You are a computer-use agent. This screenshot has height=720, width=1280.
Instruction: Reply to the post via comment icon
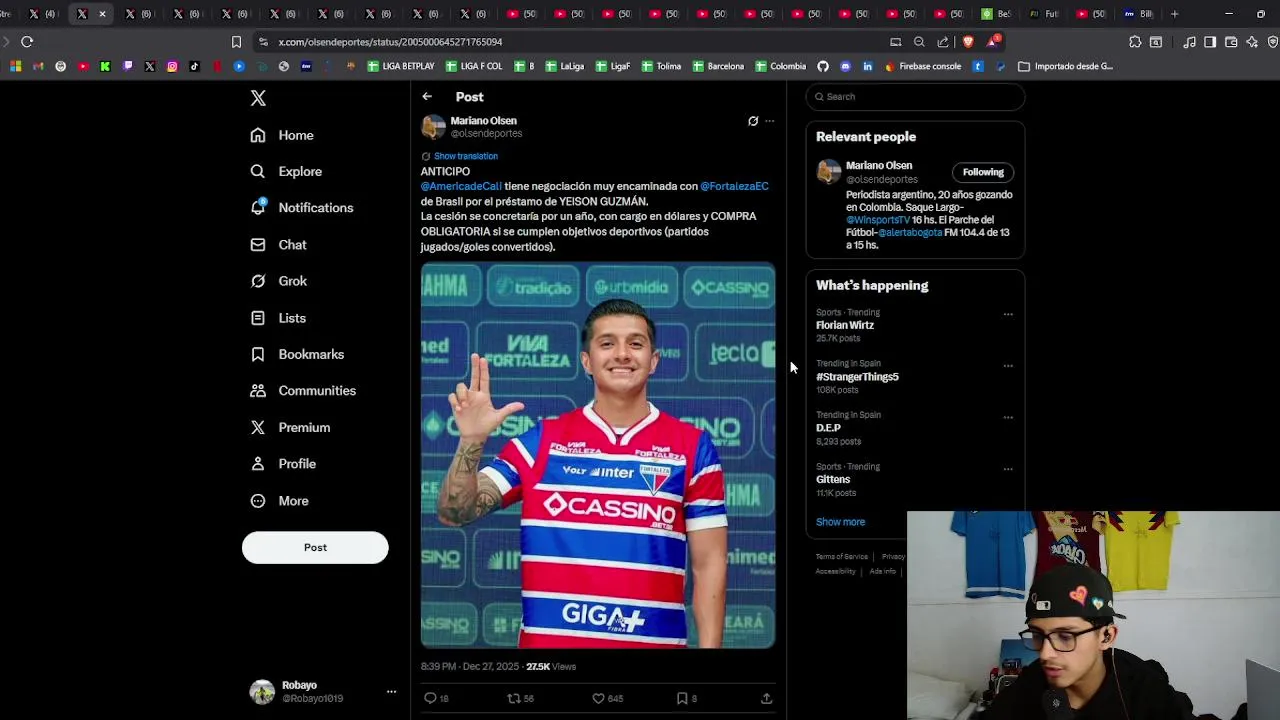pyautogui.click(x=430, y=698)
